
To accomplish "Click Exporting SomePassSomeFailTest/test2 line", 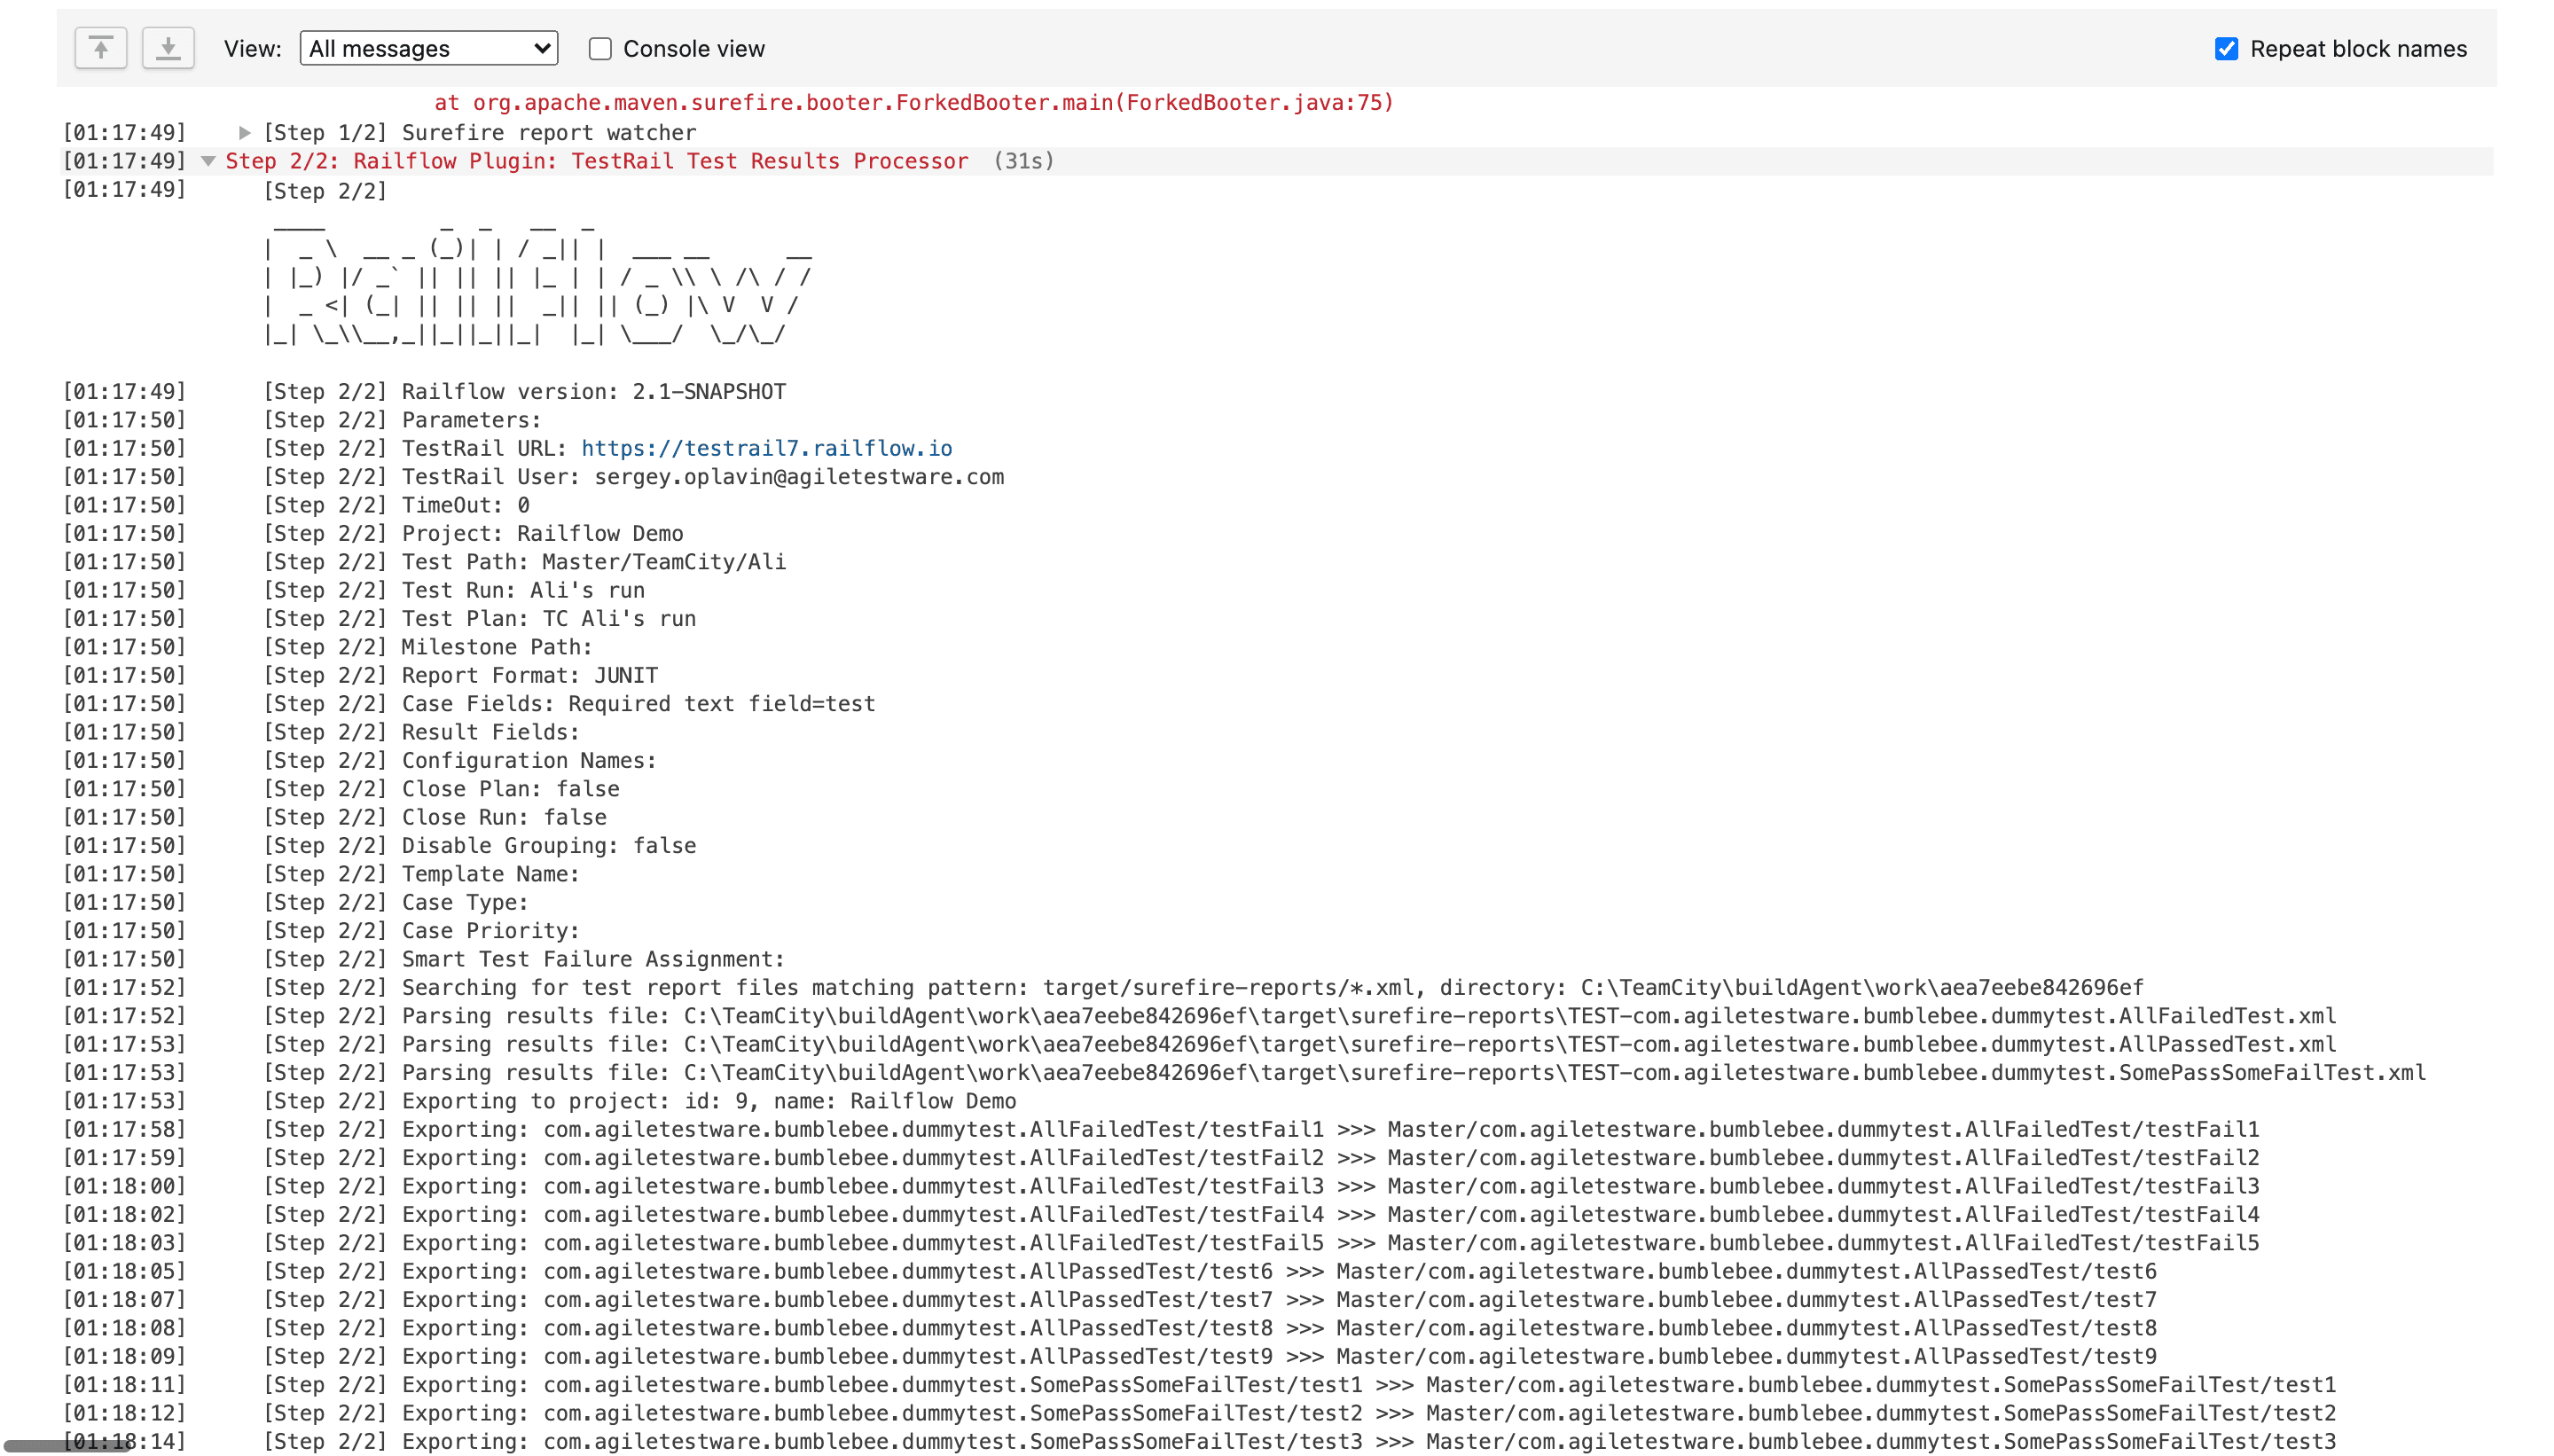I will (1369, 1413).
